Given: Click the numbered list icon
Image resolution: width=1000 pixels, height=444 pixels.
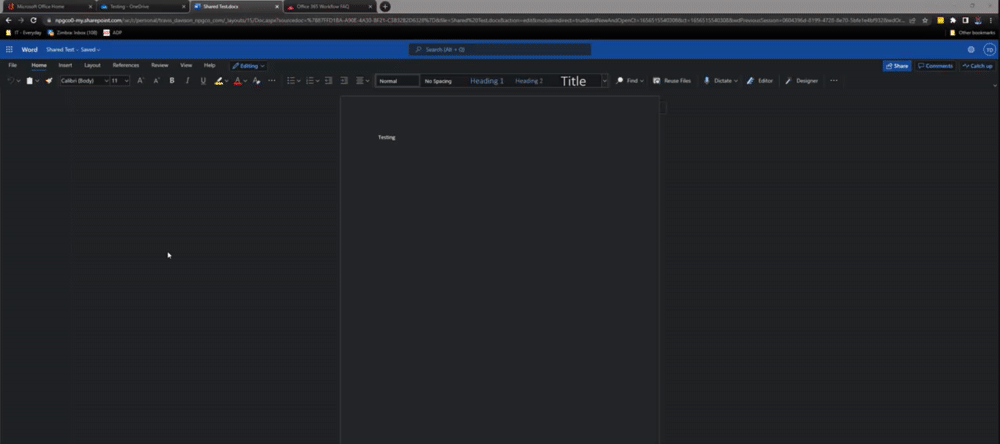Looking at the screenshot, I should pyautogui.click(x=309, y=81).
